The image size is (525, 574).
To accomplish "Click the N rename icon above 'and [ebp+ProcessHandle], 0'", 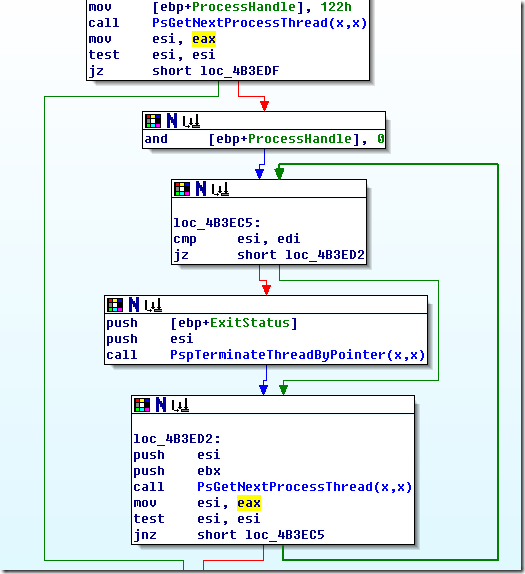I will [172, 121].
